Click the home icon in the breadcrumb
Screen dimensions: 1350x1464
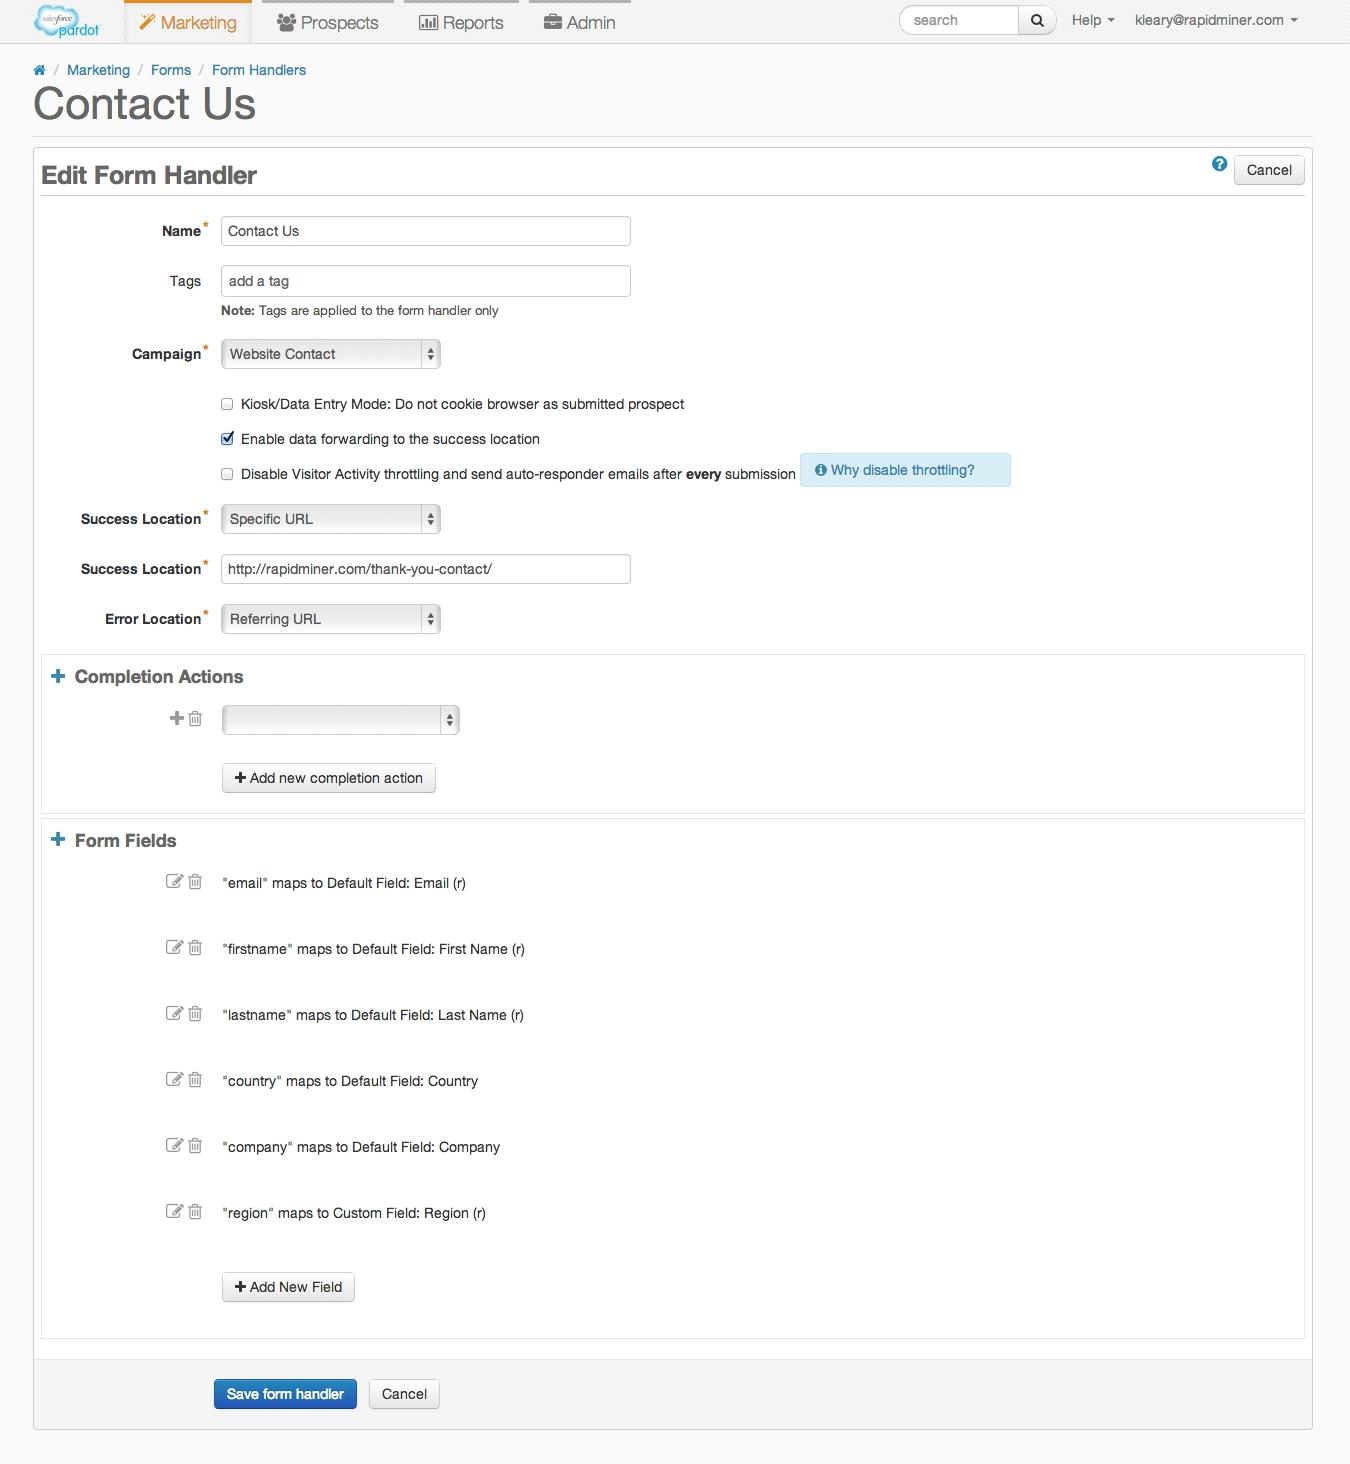[39, 70]
